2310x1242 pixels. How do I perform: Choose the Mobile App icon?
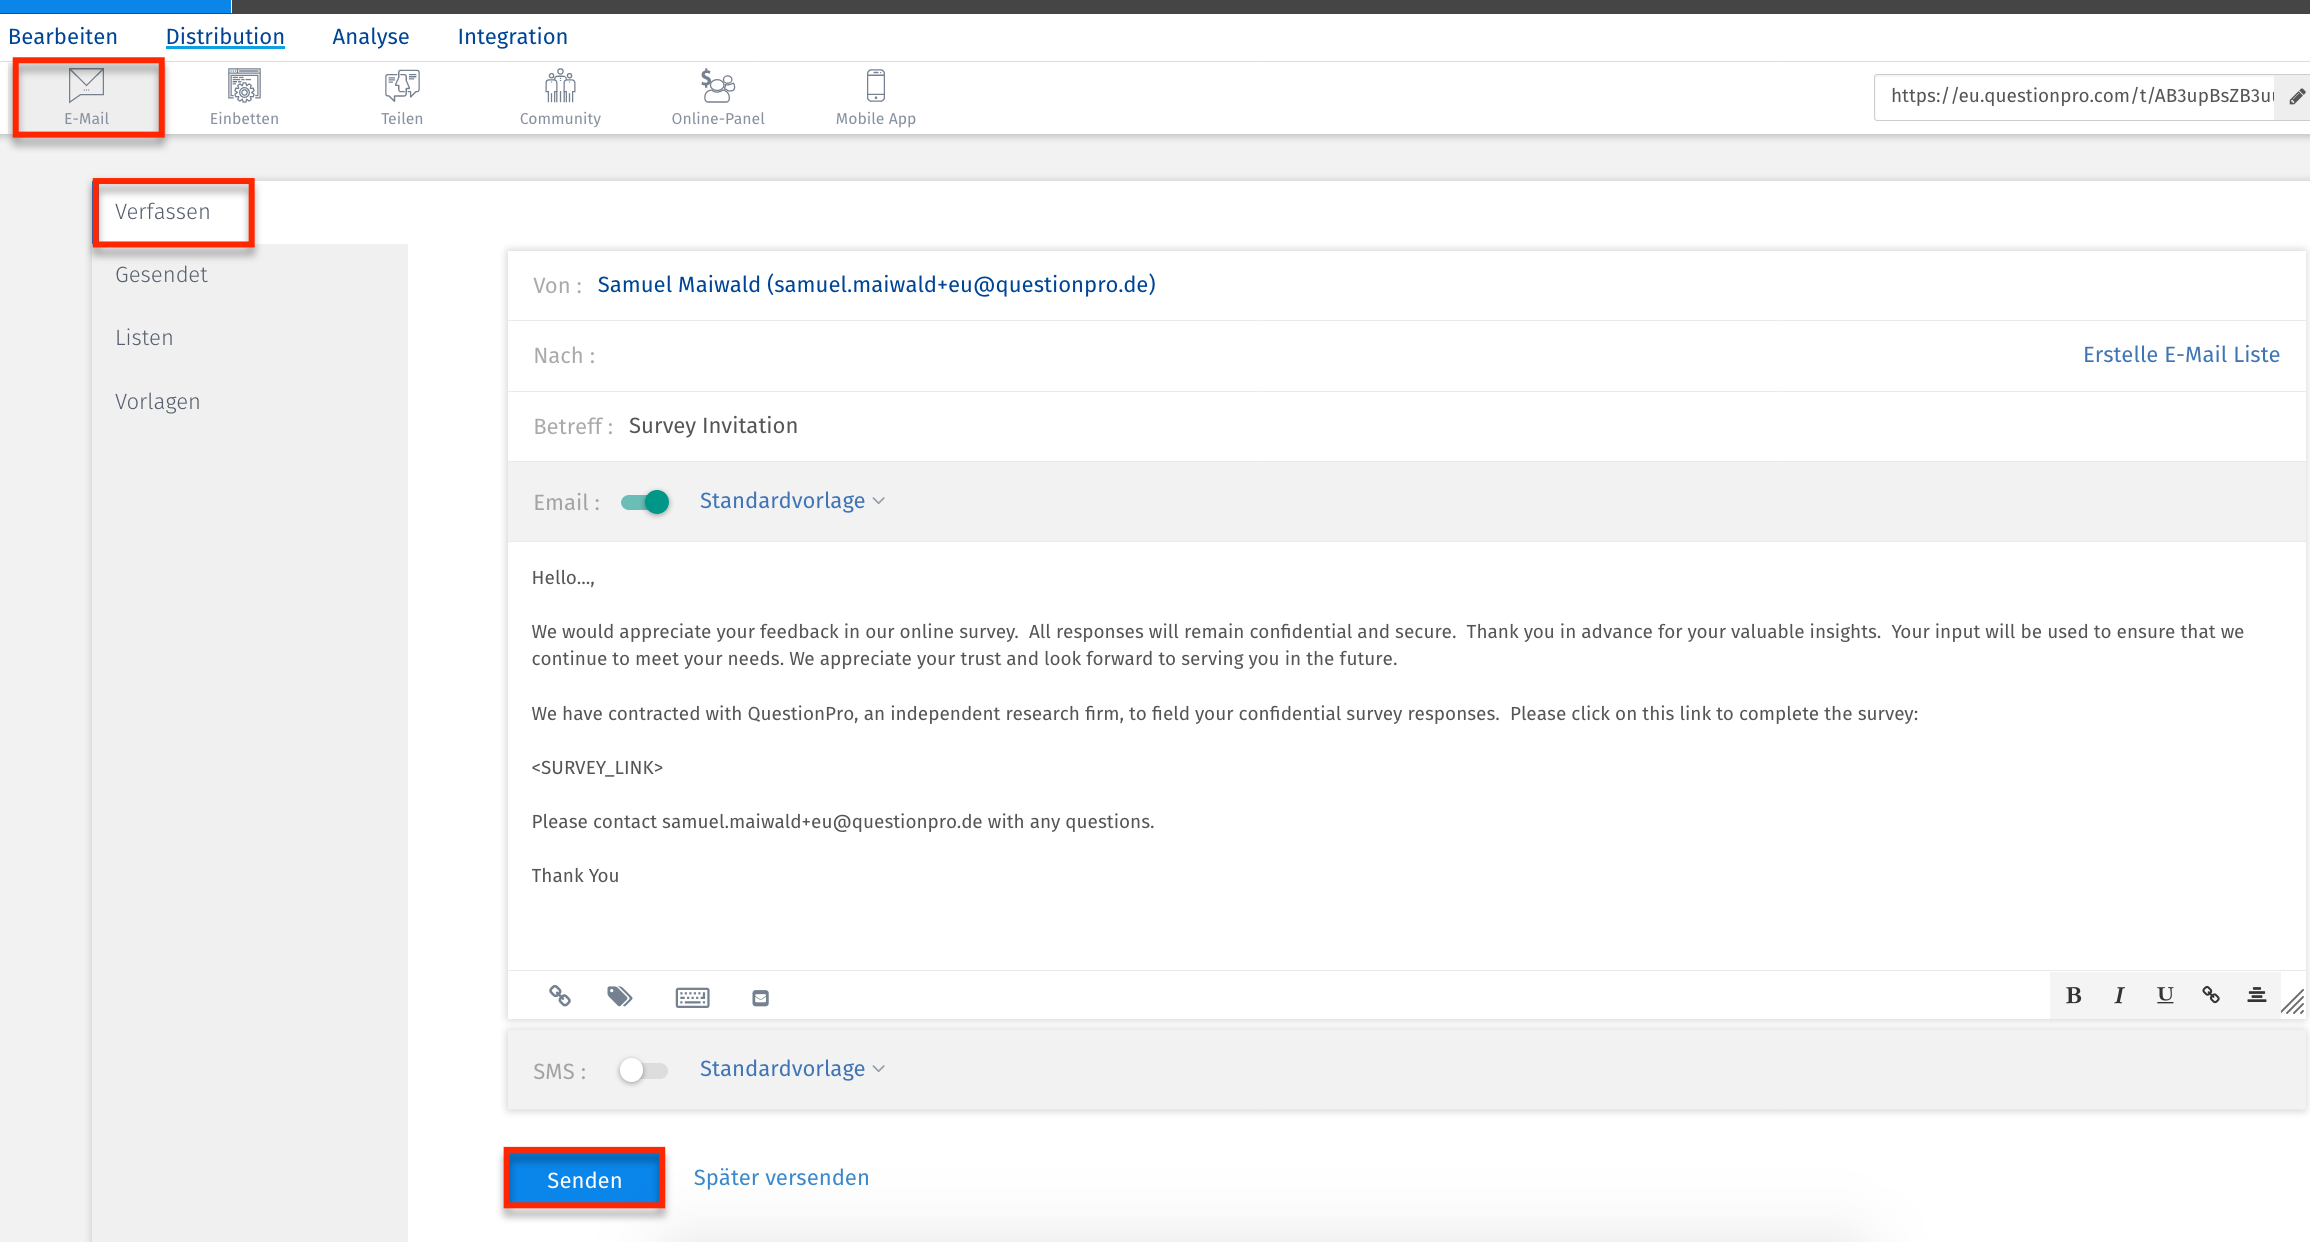(x=876, y=96)
